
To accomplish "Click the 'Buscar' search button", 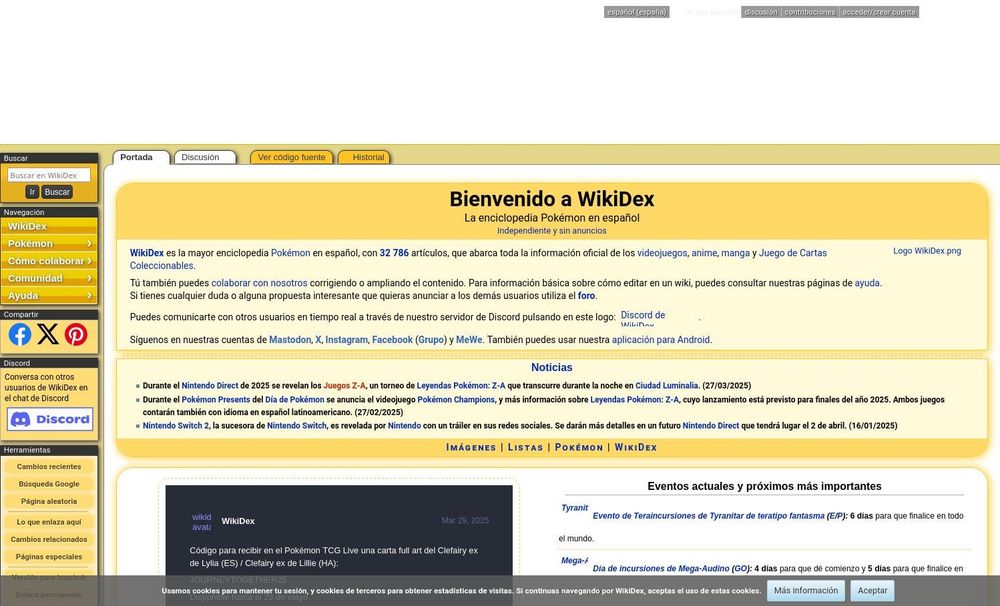I will 57,192.
